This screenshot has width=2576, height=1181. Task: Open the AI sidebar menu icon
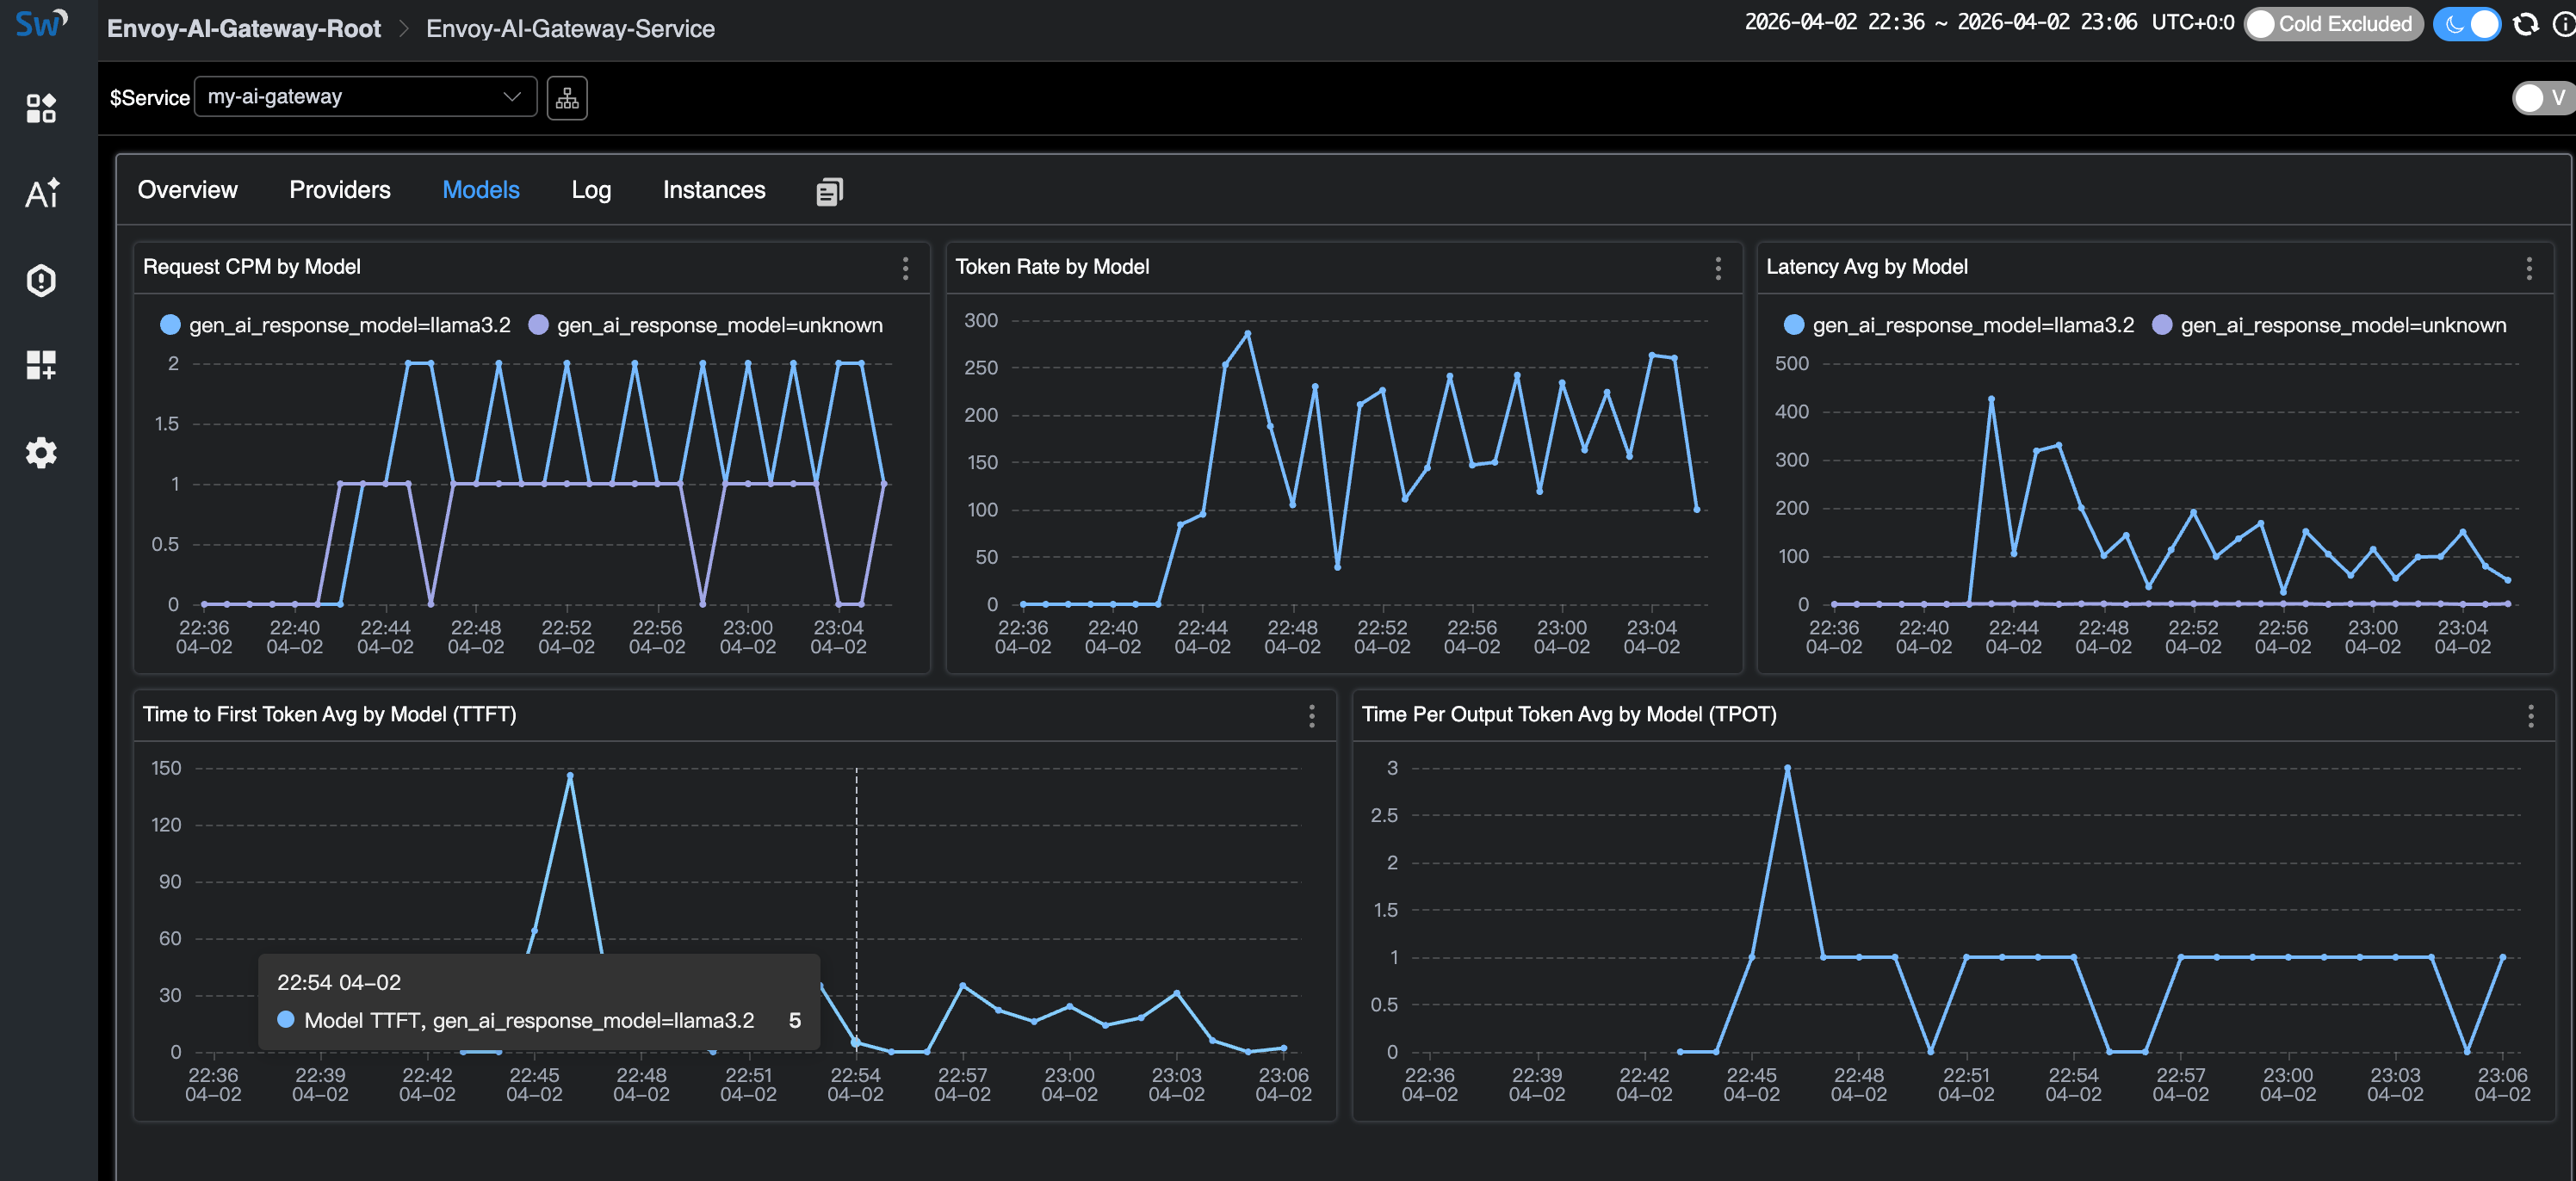(x=41, y=193)
